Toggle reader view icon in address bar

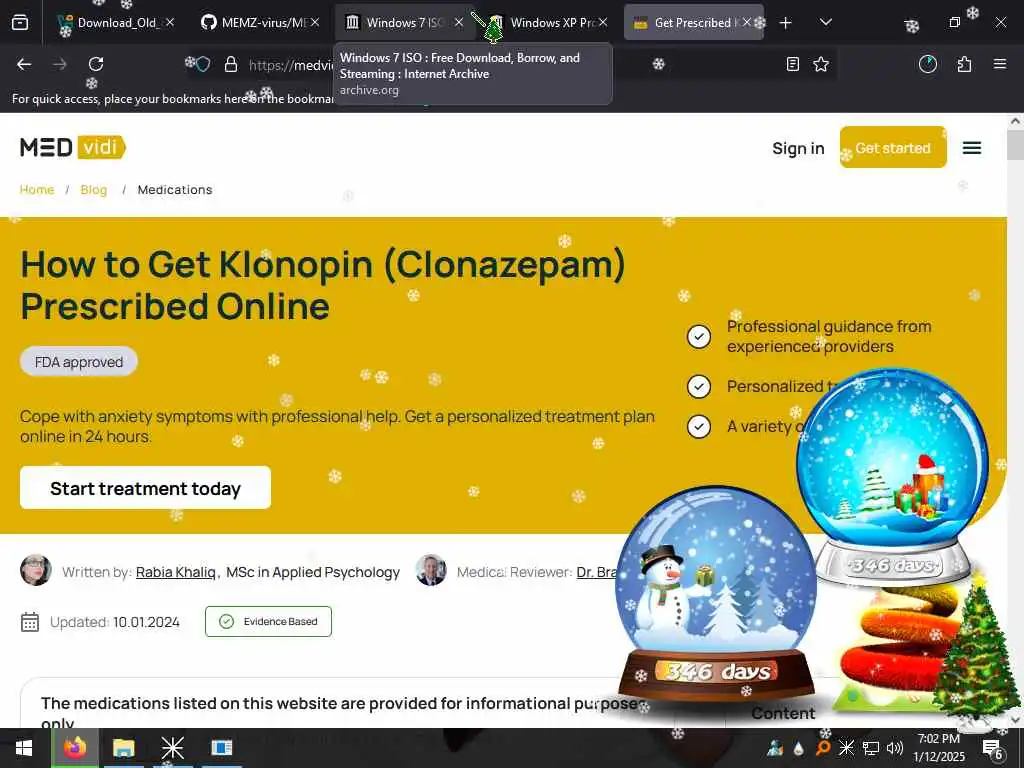(x=793, y=64)
